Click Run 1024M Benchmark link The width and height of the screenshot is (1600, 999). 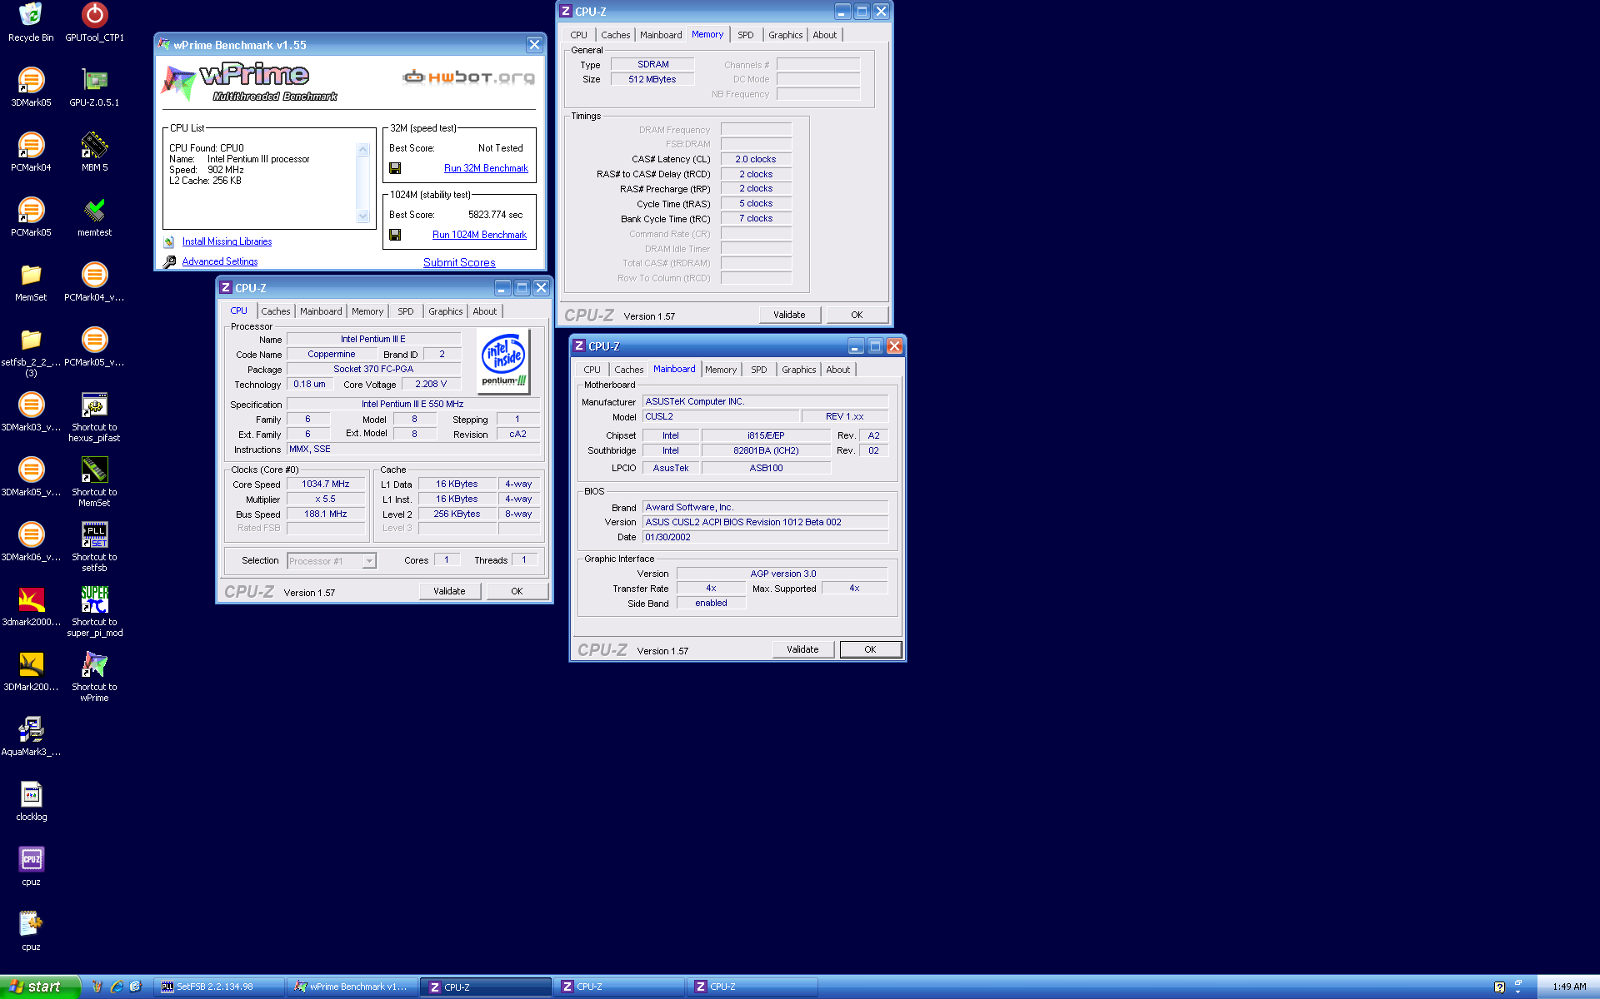tap(479, 235)
